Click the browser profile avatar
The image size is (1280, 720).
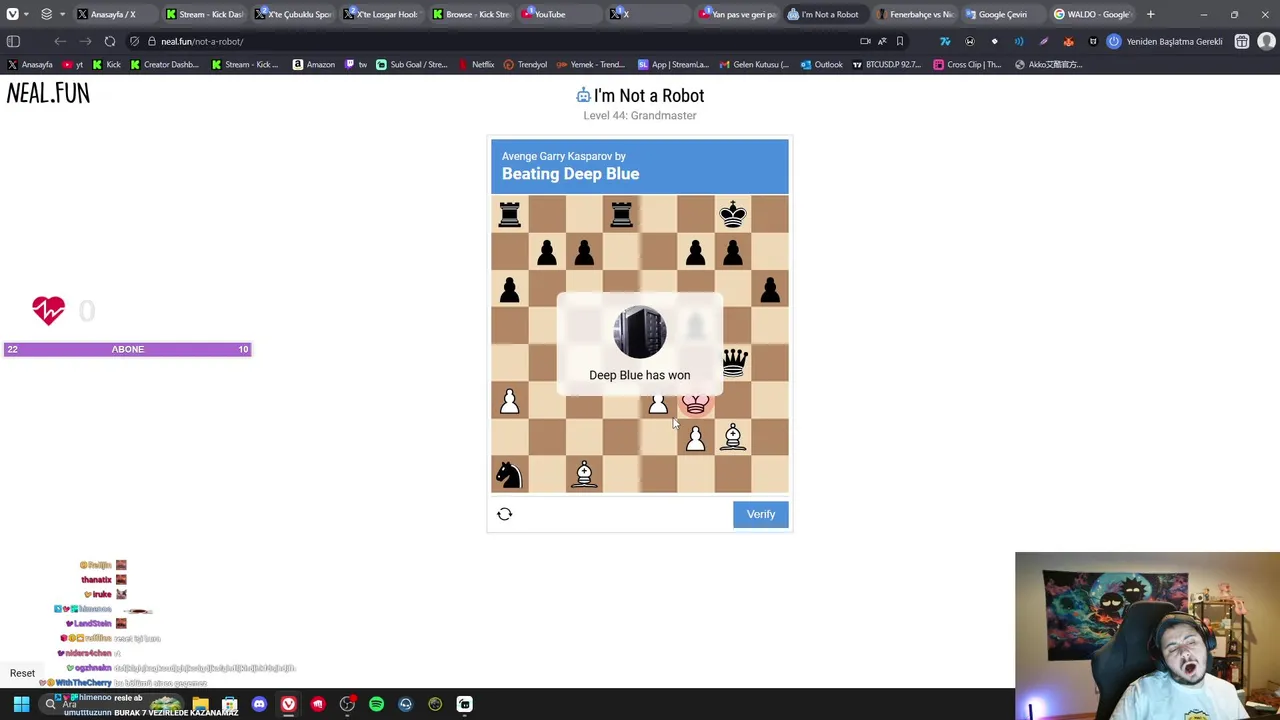1266,41
